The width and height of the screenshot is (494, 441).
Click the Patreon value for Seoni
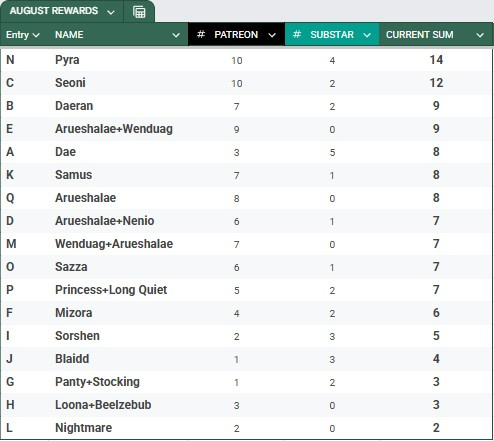[x=237, y=83]
